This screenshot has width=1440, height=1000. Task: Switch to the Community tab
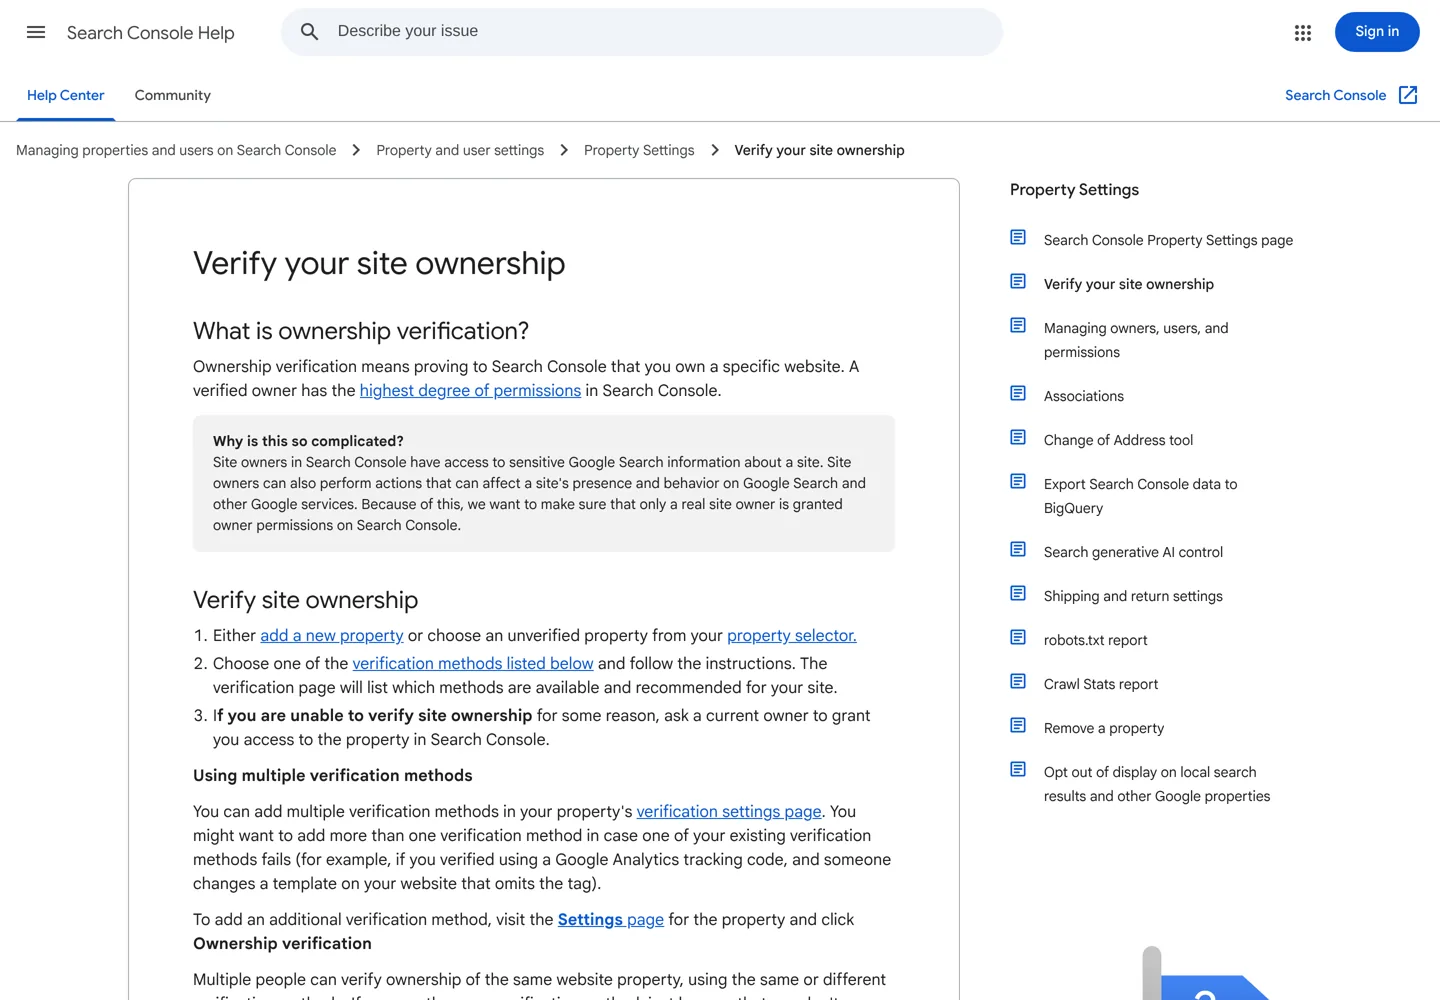click(x=173, y=95)
